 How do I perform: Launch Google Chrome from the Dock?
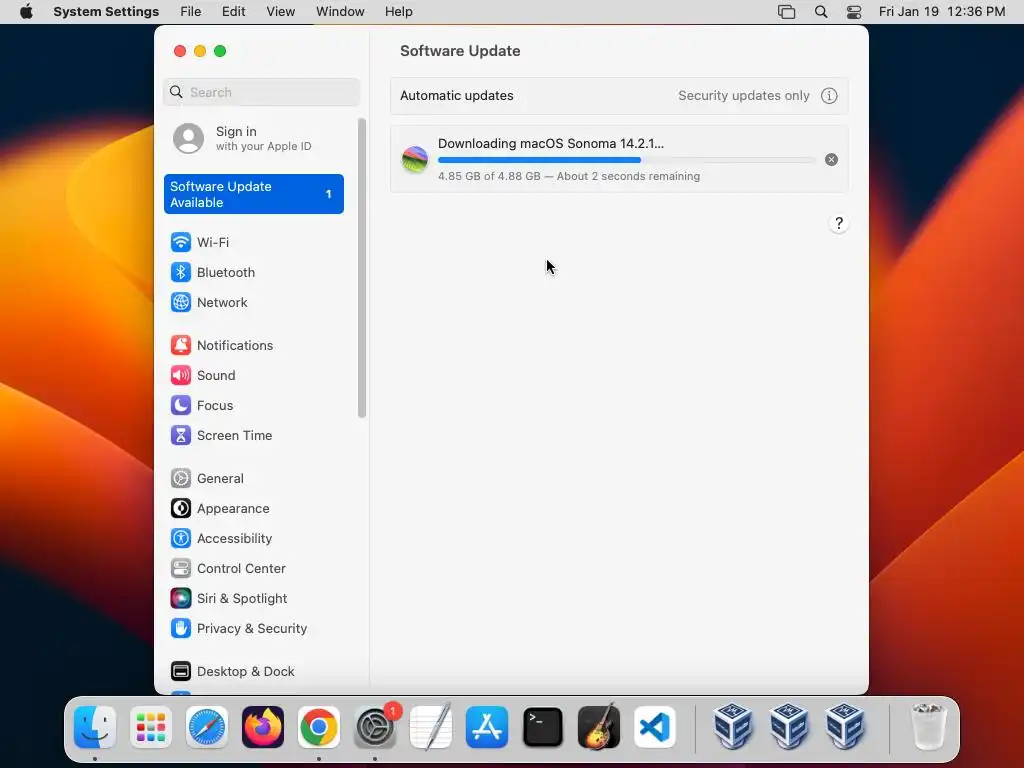click(x=319, y=727)
